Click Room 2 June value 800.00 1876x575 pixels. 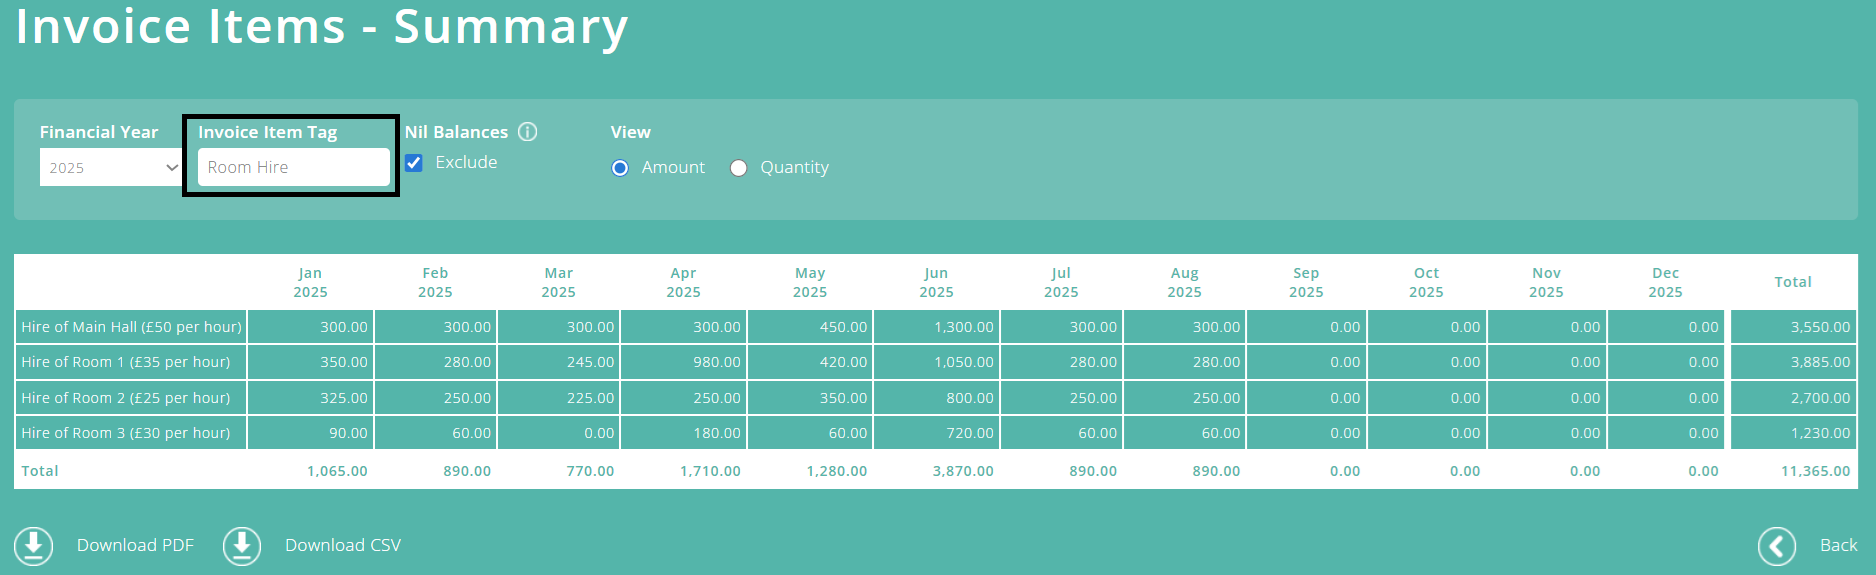tap(970, 398)
